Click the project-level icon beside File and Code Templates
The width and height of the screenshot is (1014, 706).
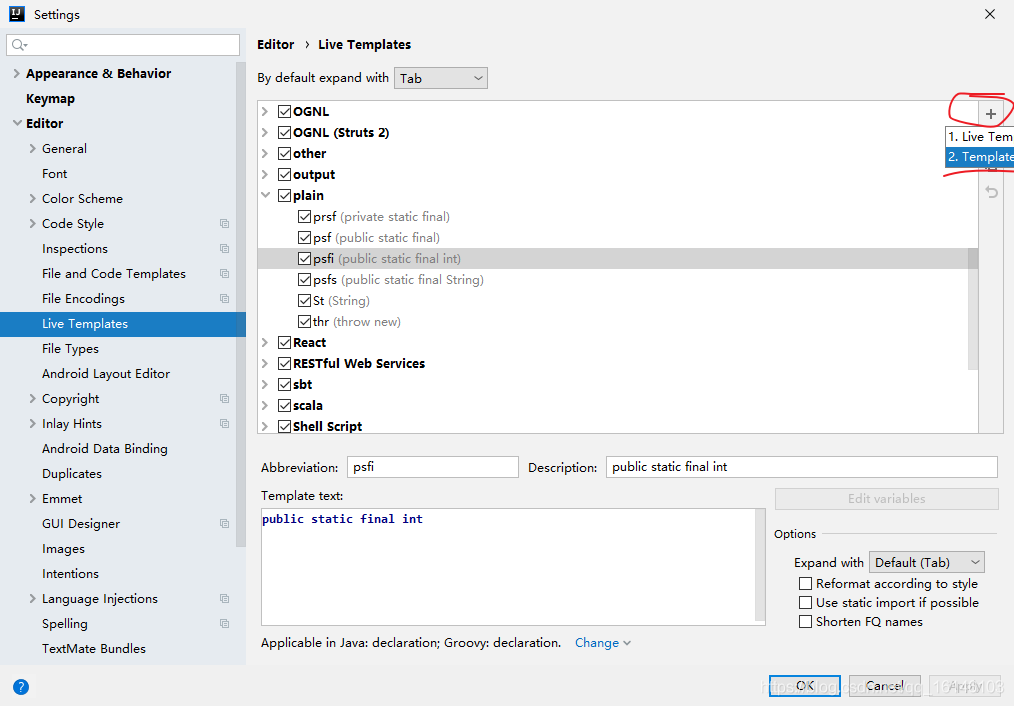(224, 274)
